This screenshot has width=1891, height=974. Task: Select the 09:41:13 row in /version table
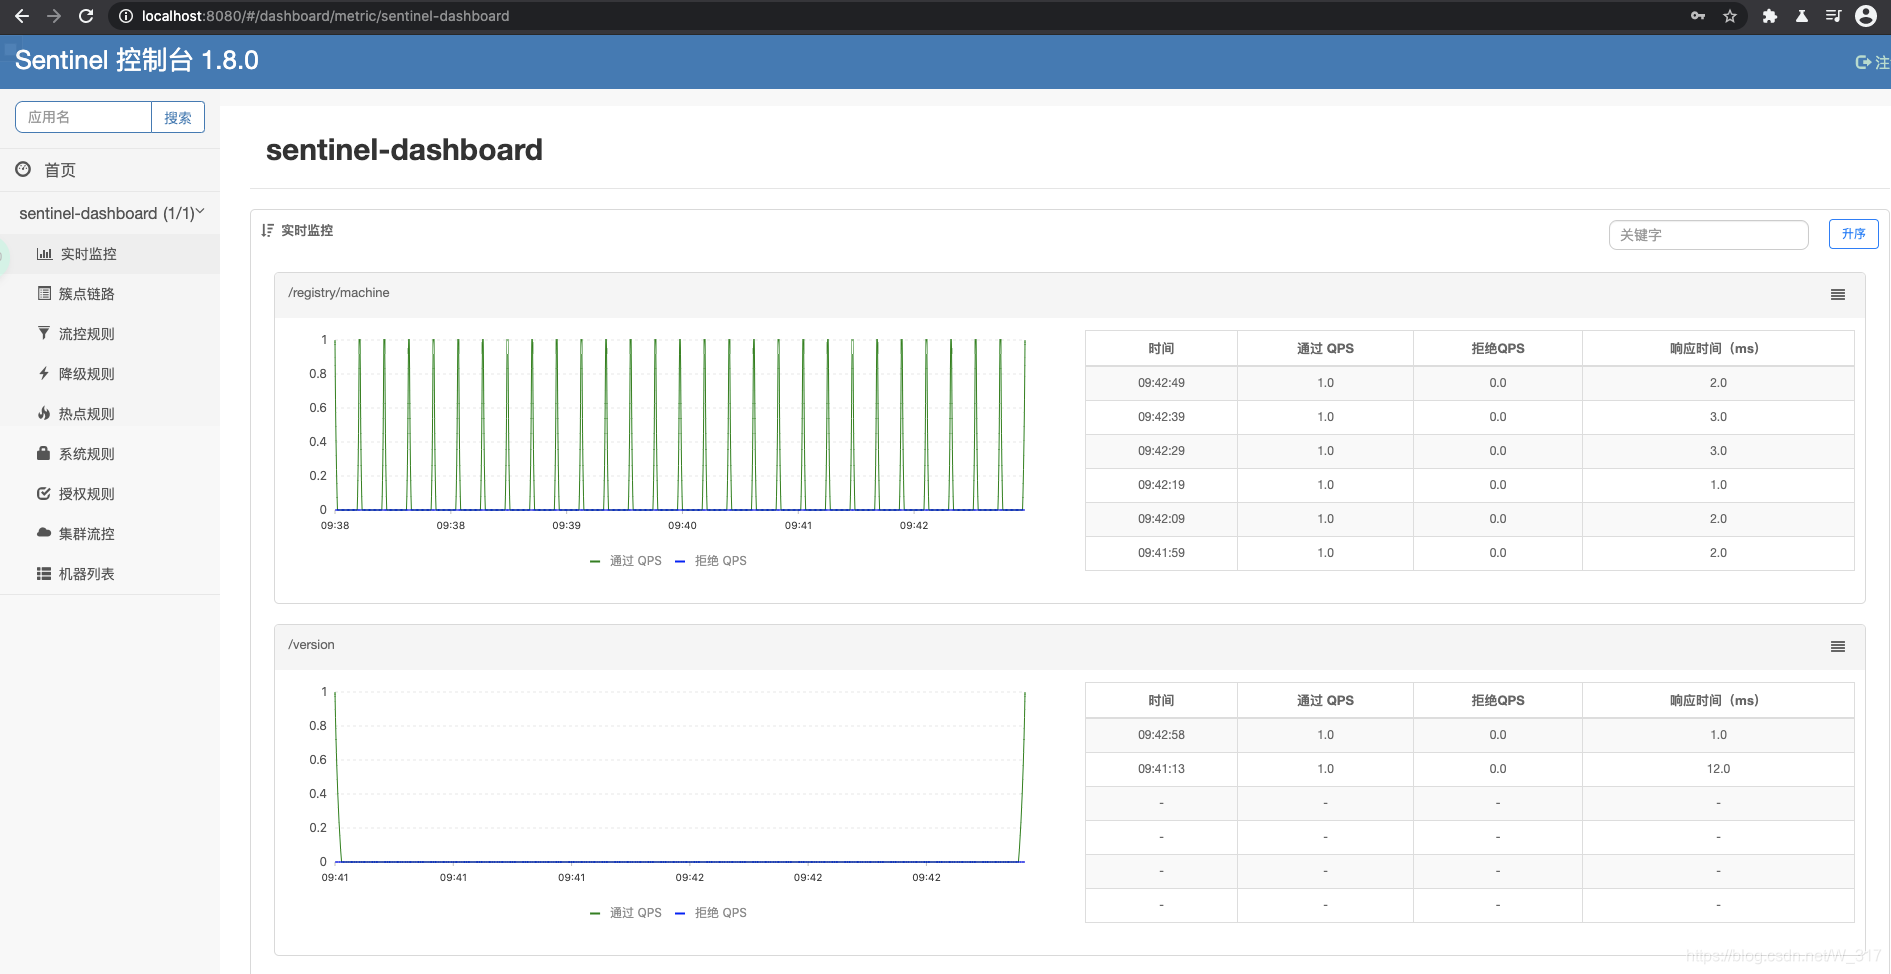[x=1469, y=769]
